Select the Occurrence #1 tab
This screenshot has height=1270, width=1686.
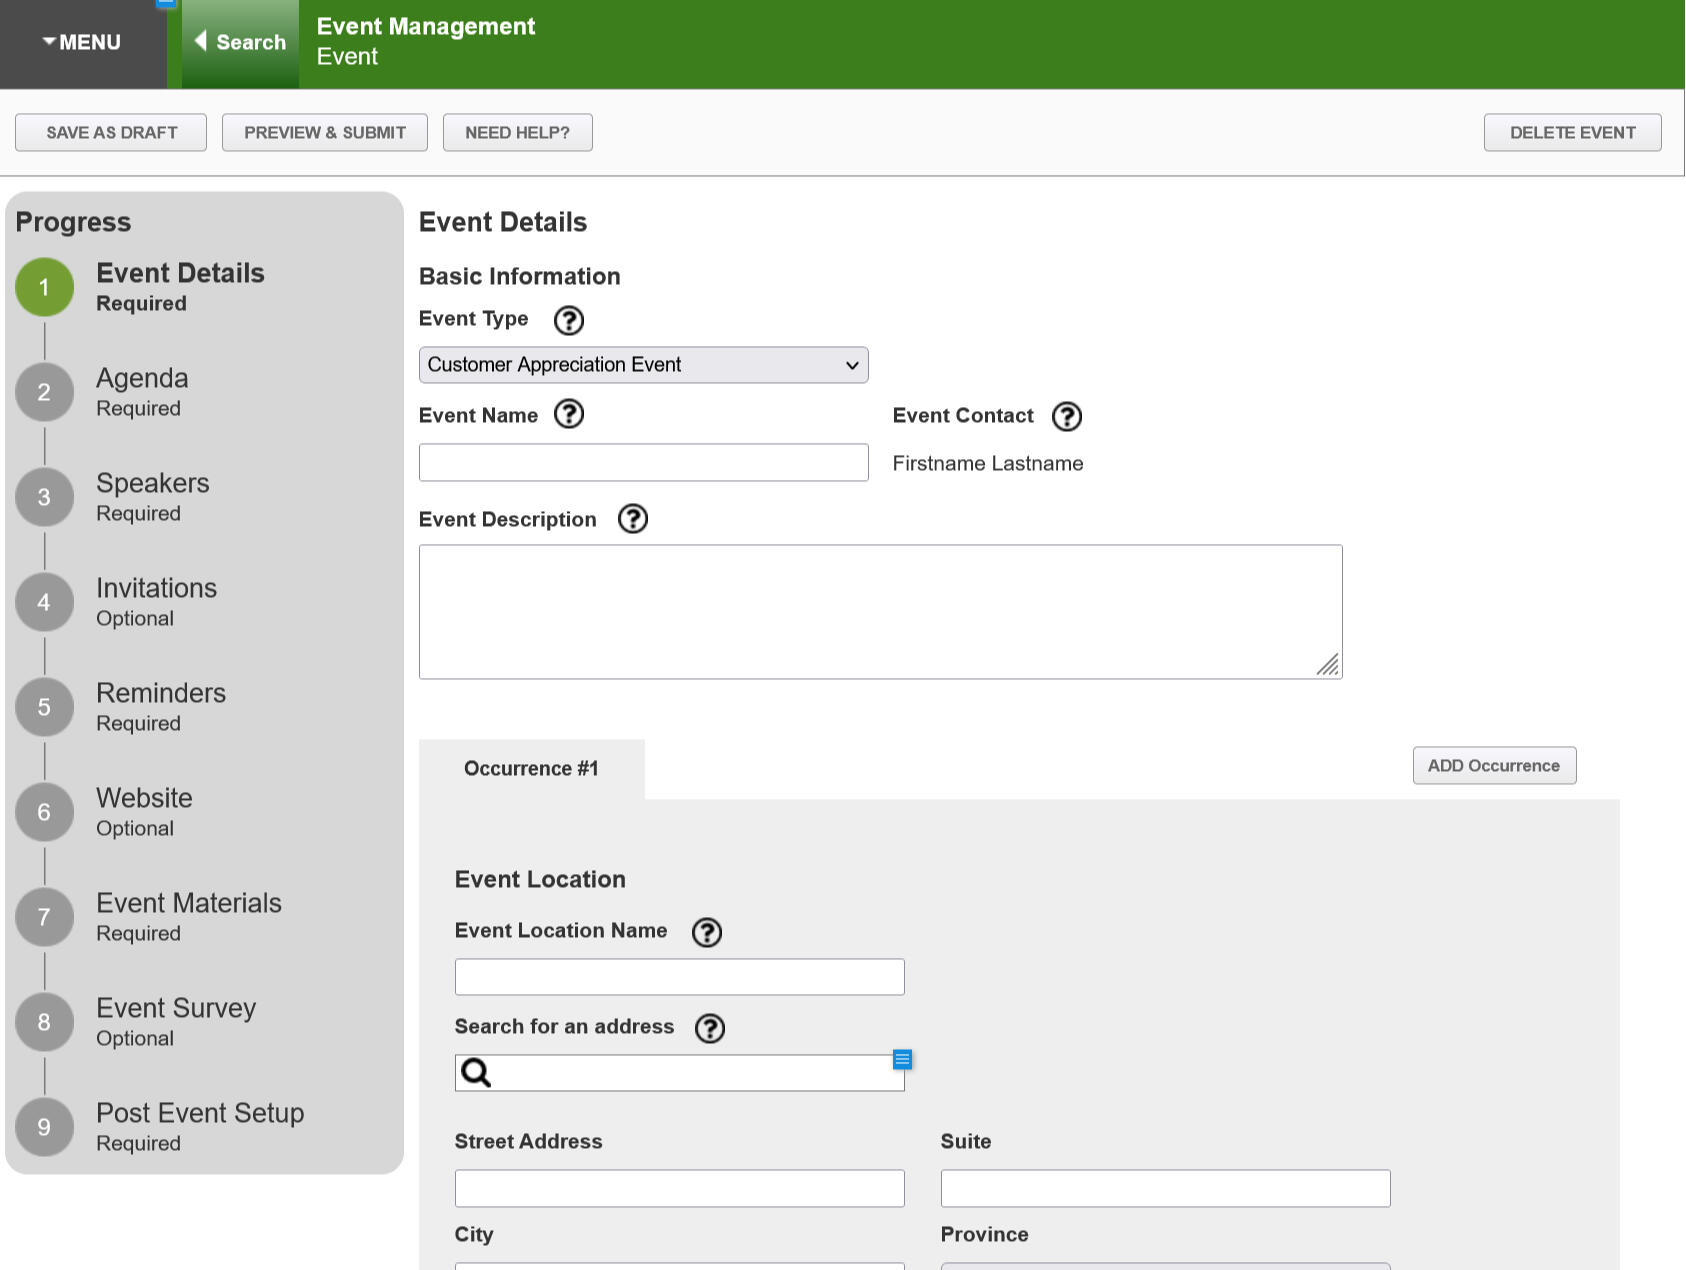(531, 769)
